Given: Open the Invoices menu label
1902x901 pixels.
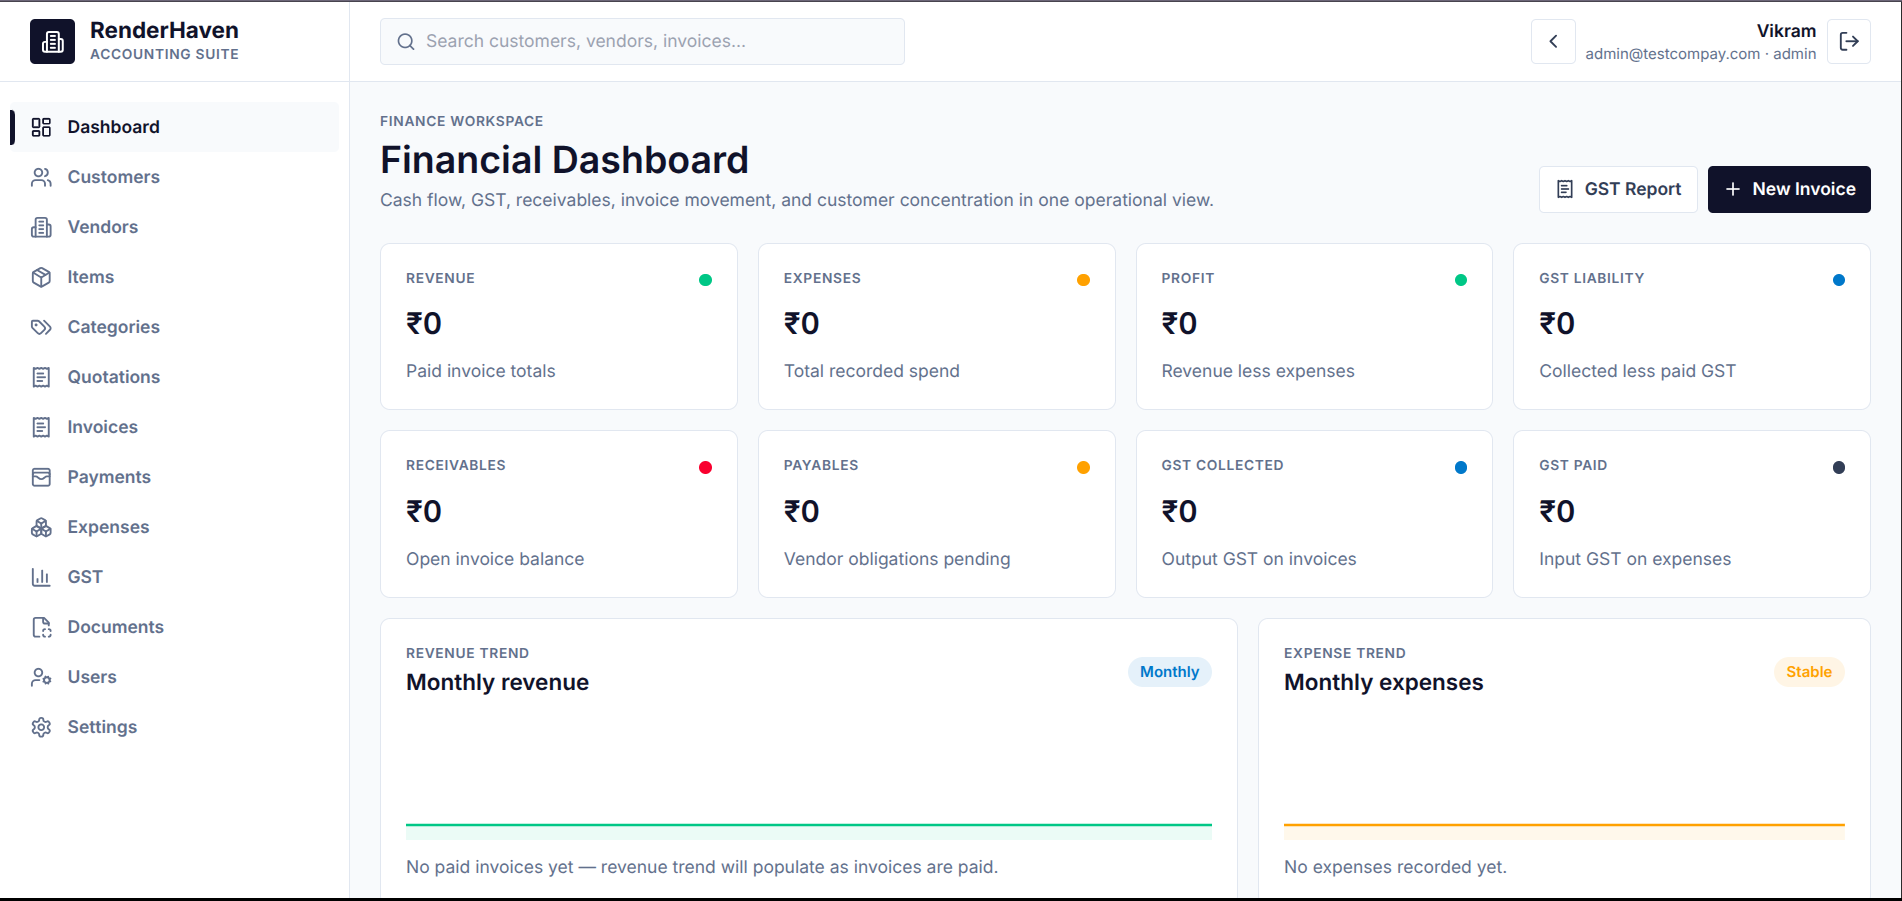Looking at the screenshot, I should coord(102,427).
